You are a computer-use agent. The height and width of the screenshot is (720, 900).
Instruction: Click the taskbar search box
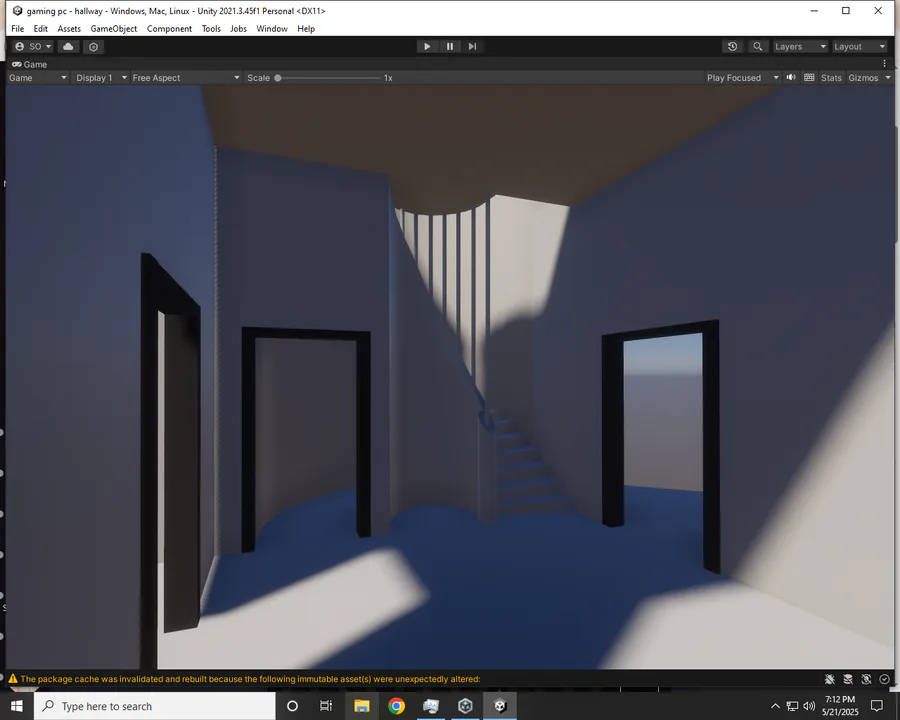pos(154,706)
